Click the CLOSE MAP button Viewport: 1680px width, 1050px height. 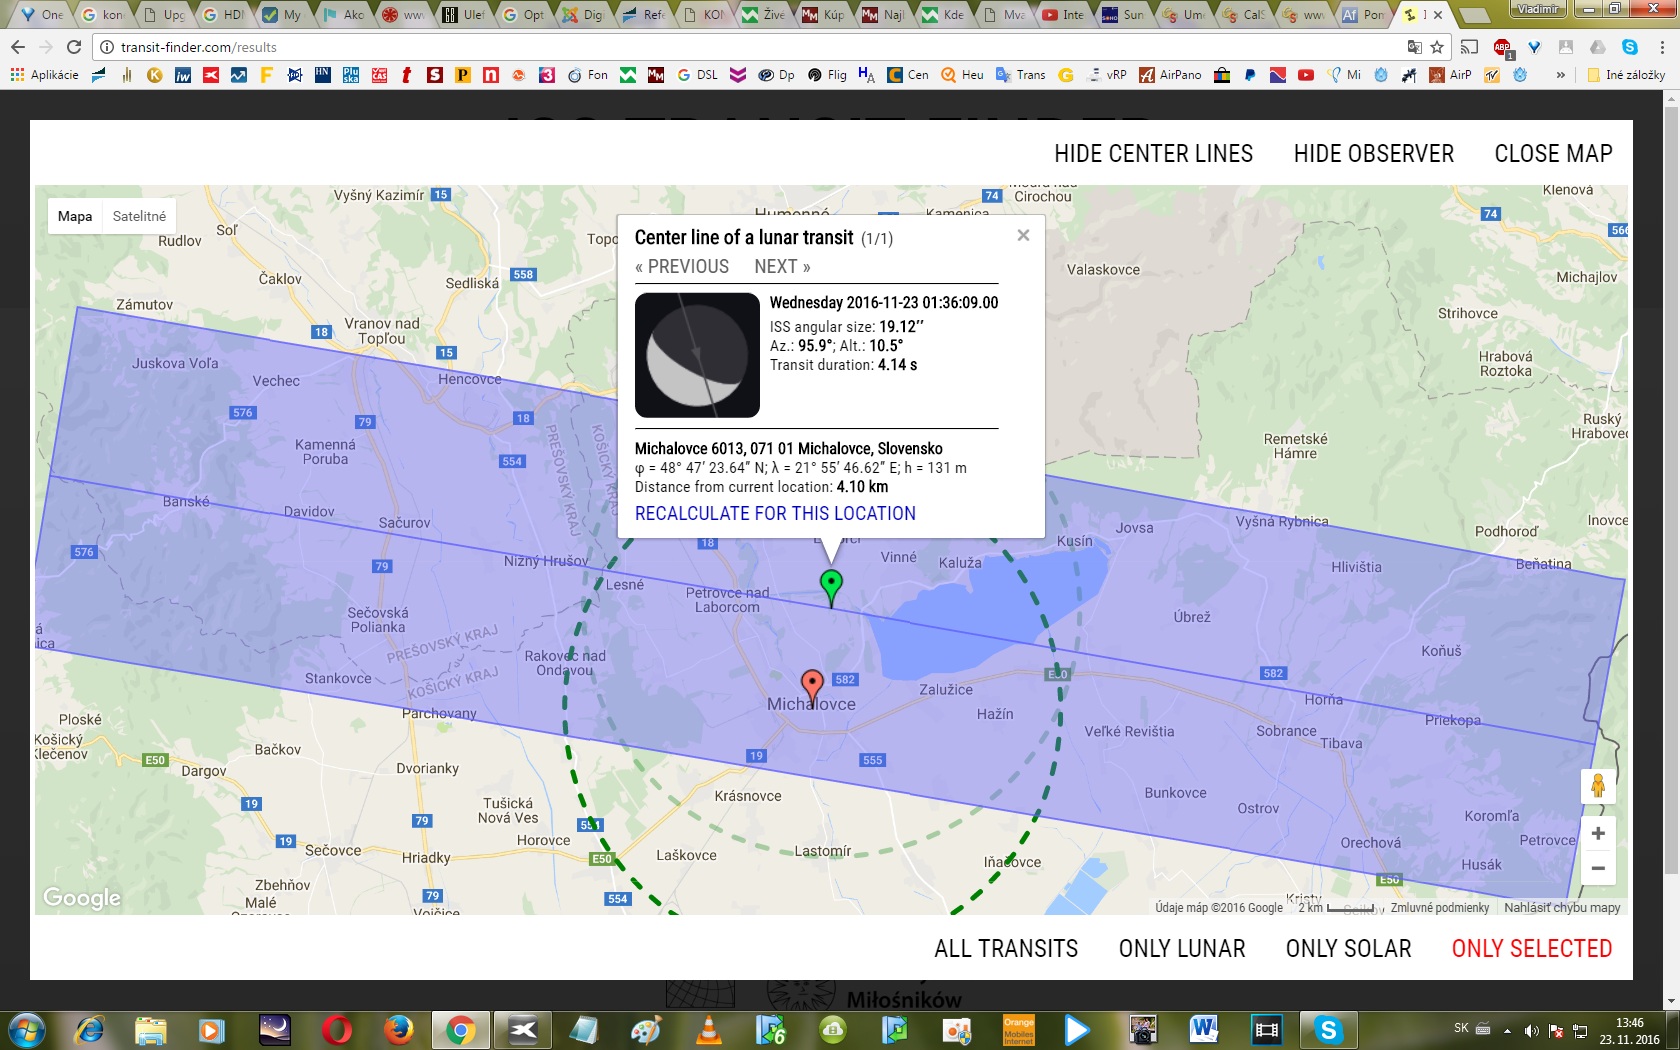[1553, 154]
